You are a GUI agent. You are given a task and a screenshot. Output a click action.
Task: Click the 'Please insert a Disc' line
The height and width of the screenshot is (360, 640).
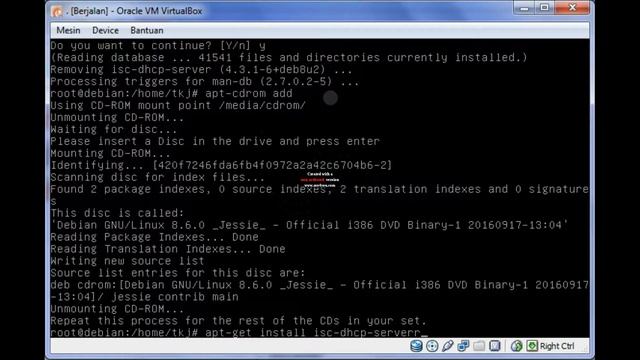pos(215,142)
